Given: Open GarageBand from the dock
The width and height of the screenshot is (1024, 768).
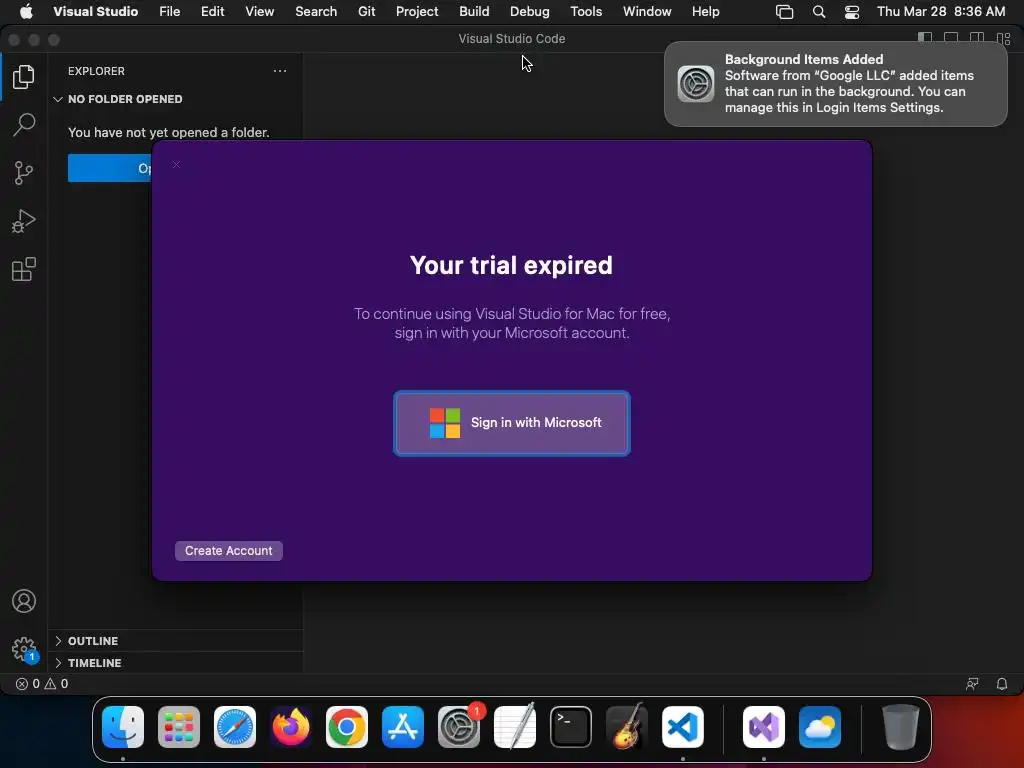Looking at the screenshot, I should (627, 727).
